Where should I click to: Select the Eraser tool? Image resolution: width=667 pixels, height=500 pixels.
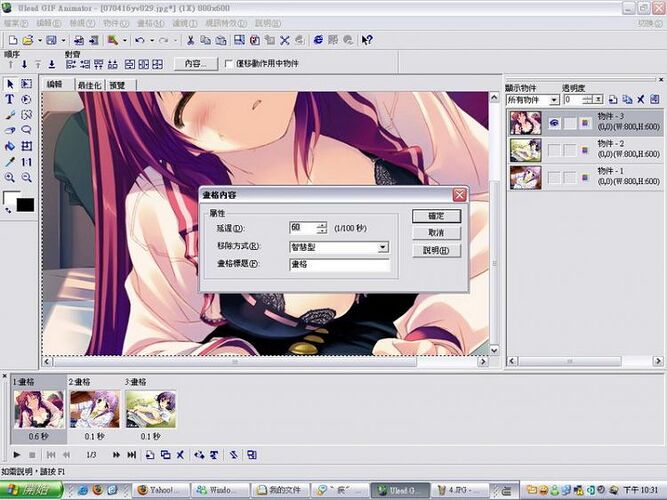tap(10, 130)
